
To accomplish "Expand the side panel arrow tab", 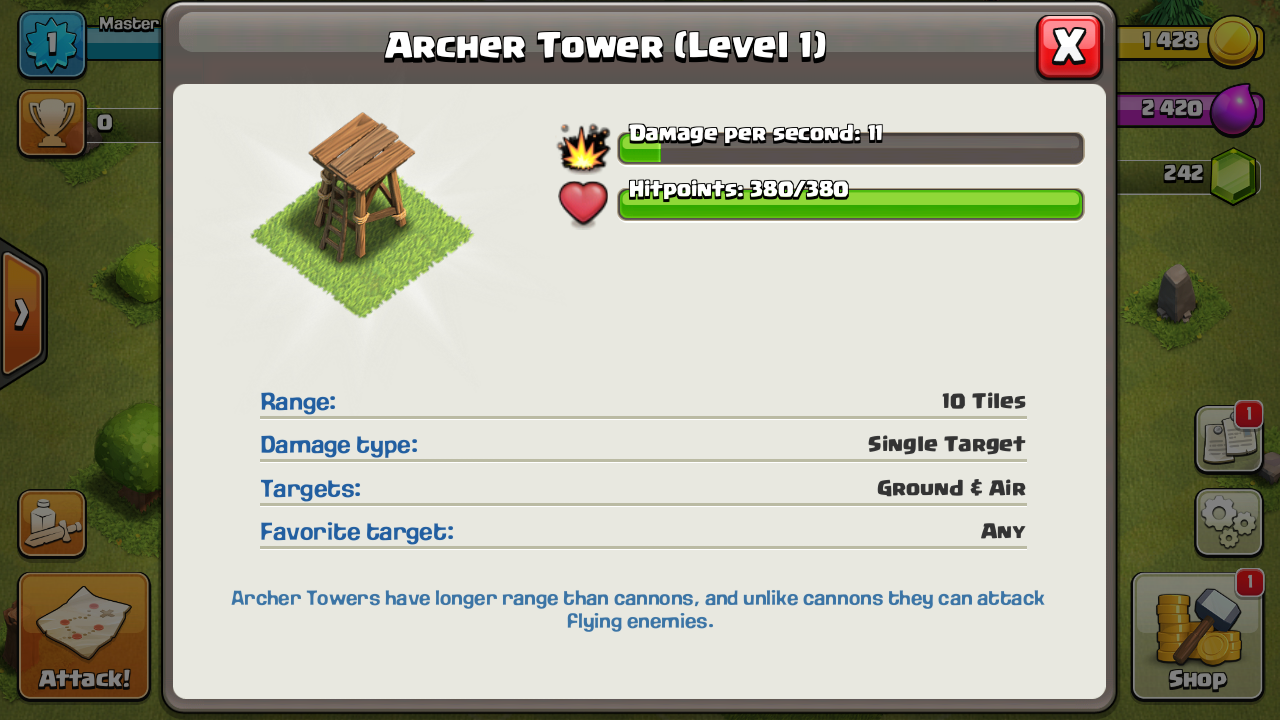I will (21, 314).
